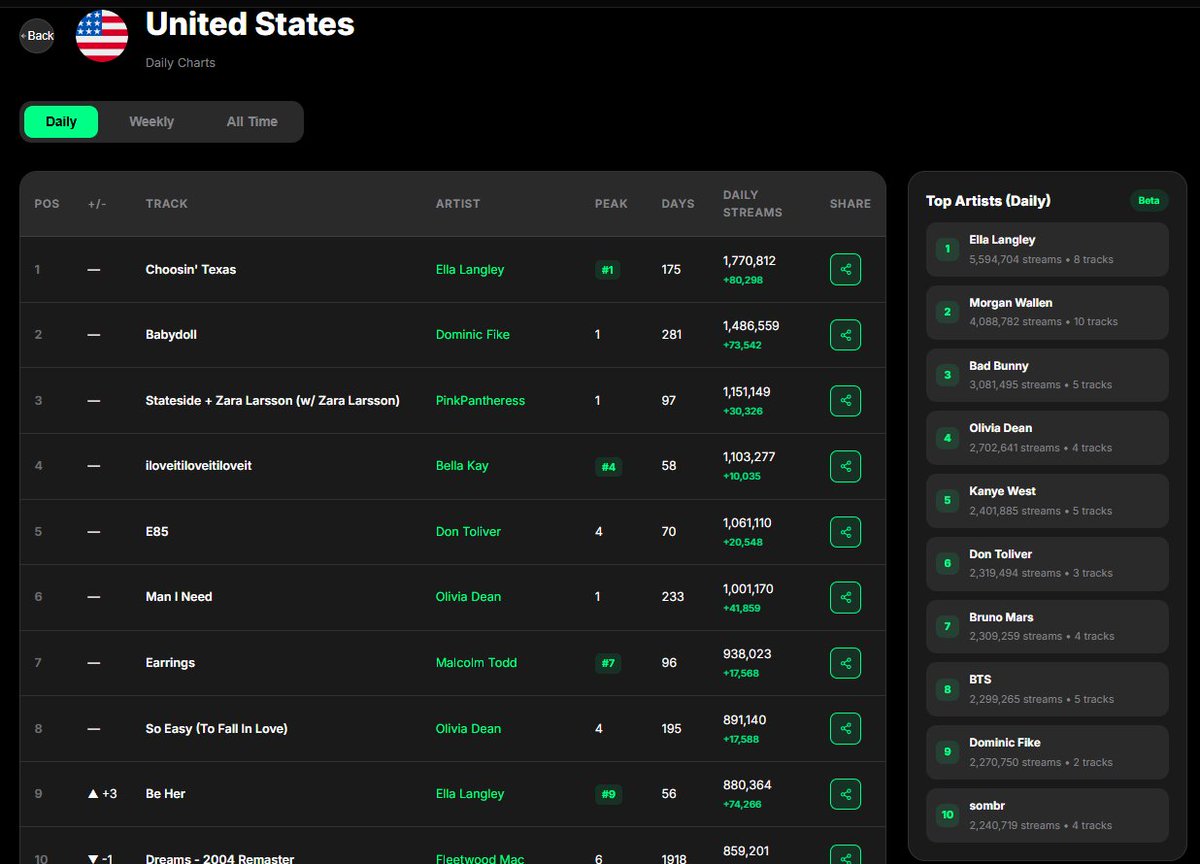Share the Man I Need track

tap(845, 597)
